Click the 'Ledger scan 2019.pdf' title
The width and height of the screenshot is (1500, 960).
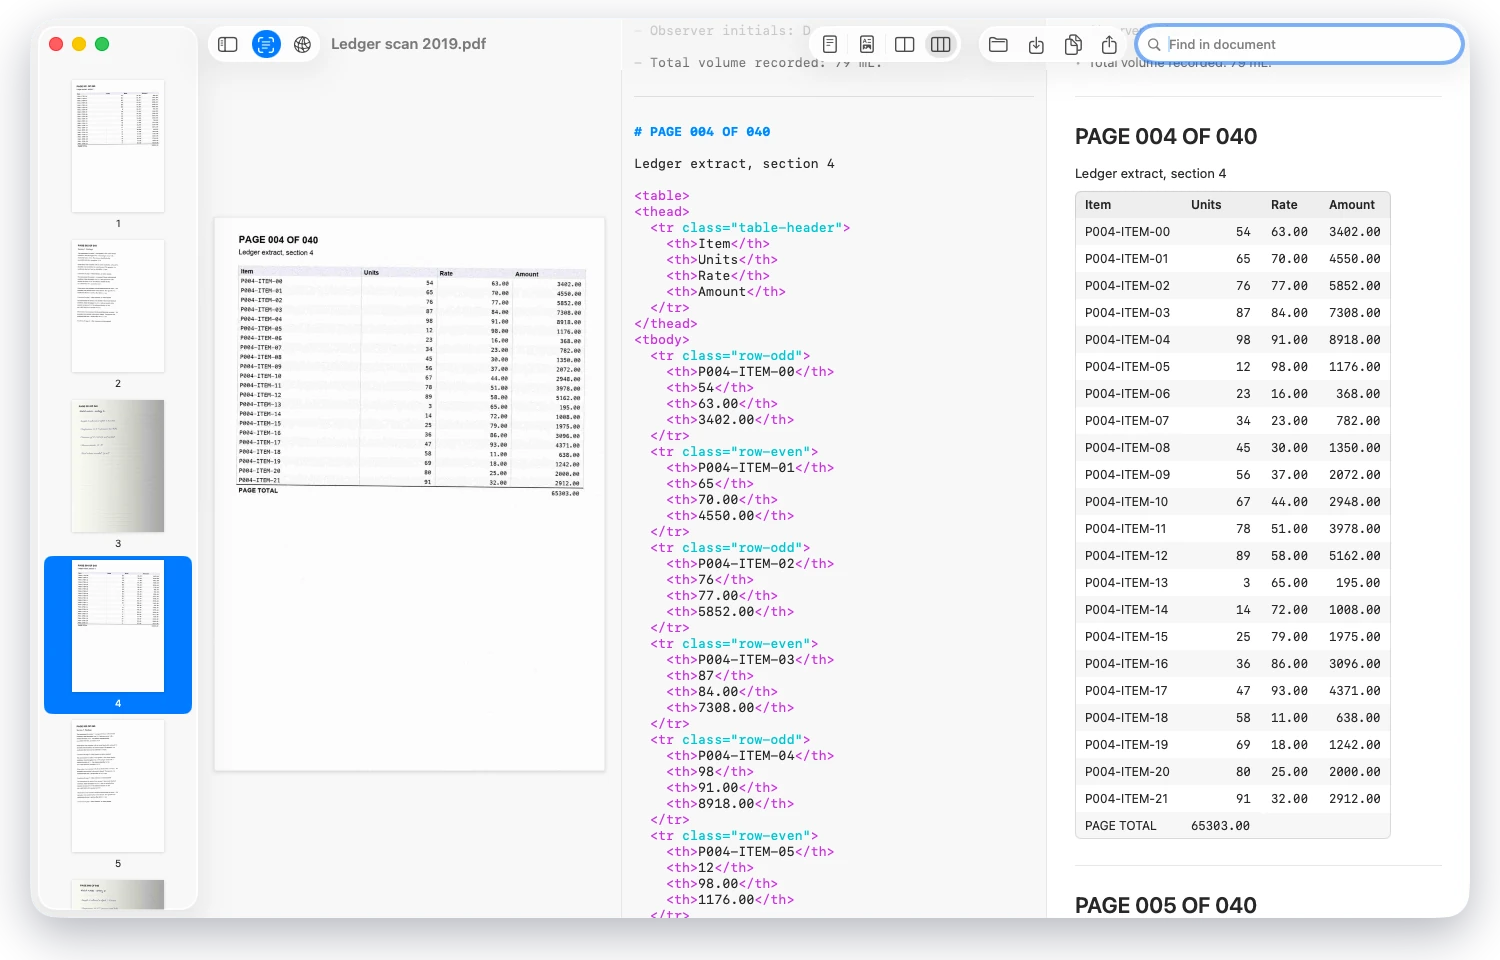coord(408,44)
